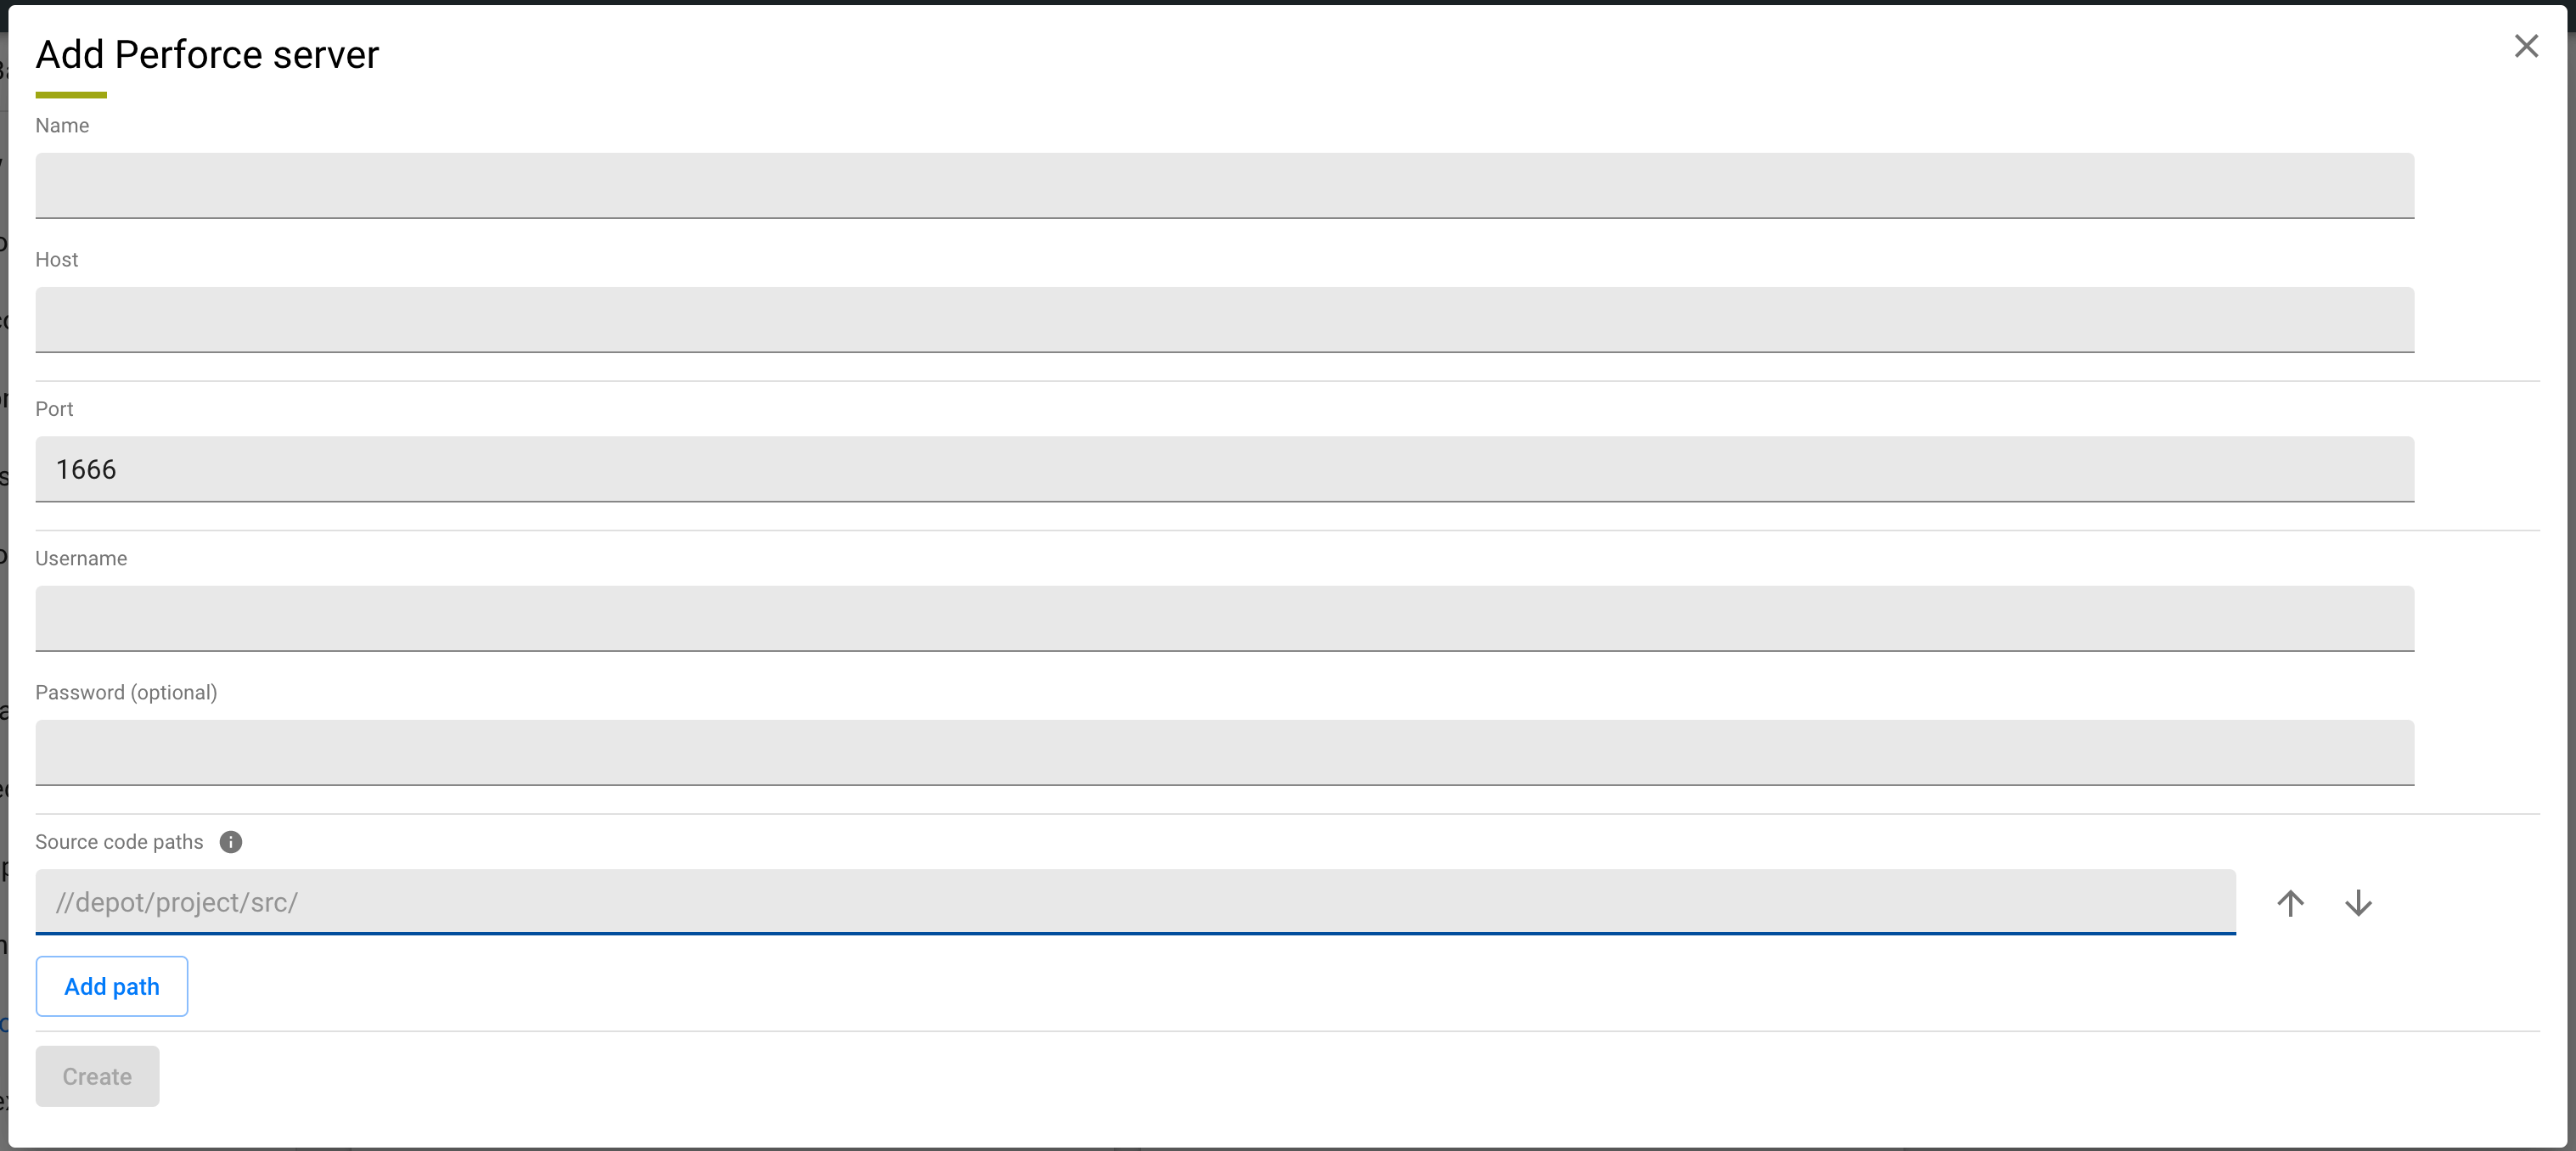
Task: Click the Source code paths info icon
Action: pyautogui.click(x=230, y=842)
